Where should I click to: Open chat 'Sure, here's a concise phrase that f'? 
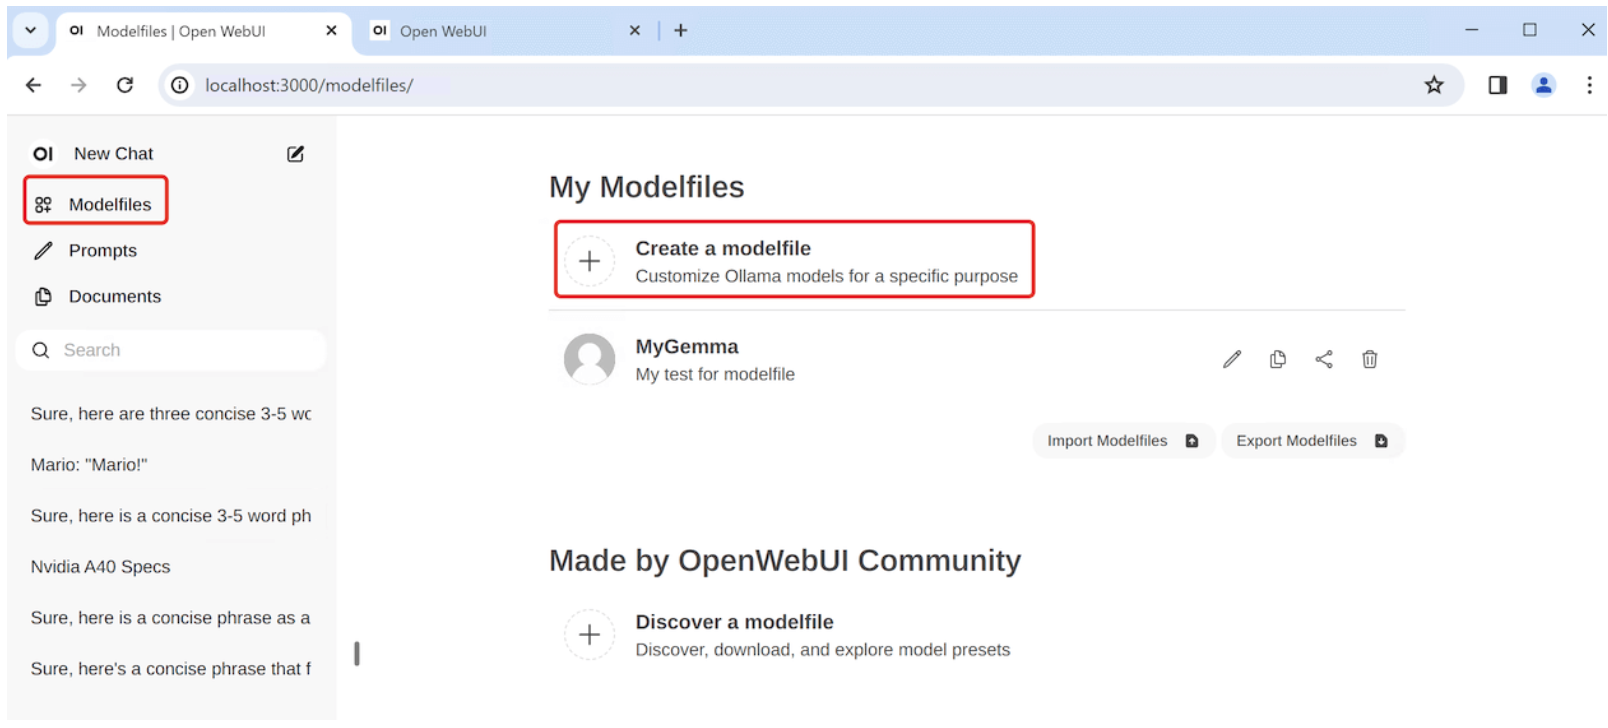(171, 669)
